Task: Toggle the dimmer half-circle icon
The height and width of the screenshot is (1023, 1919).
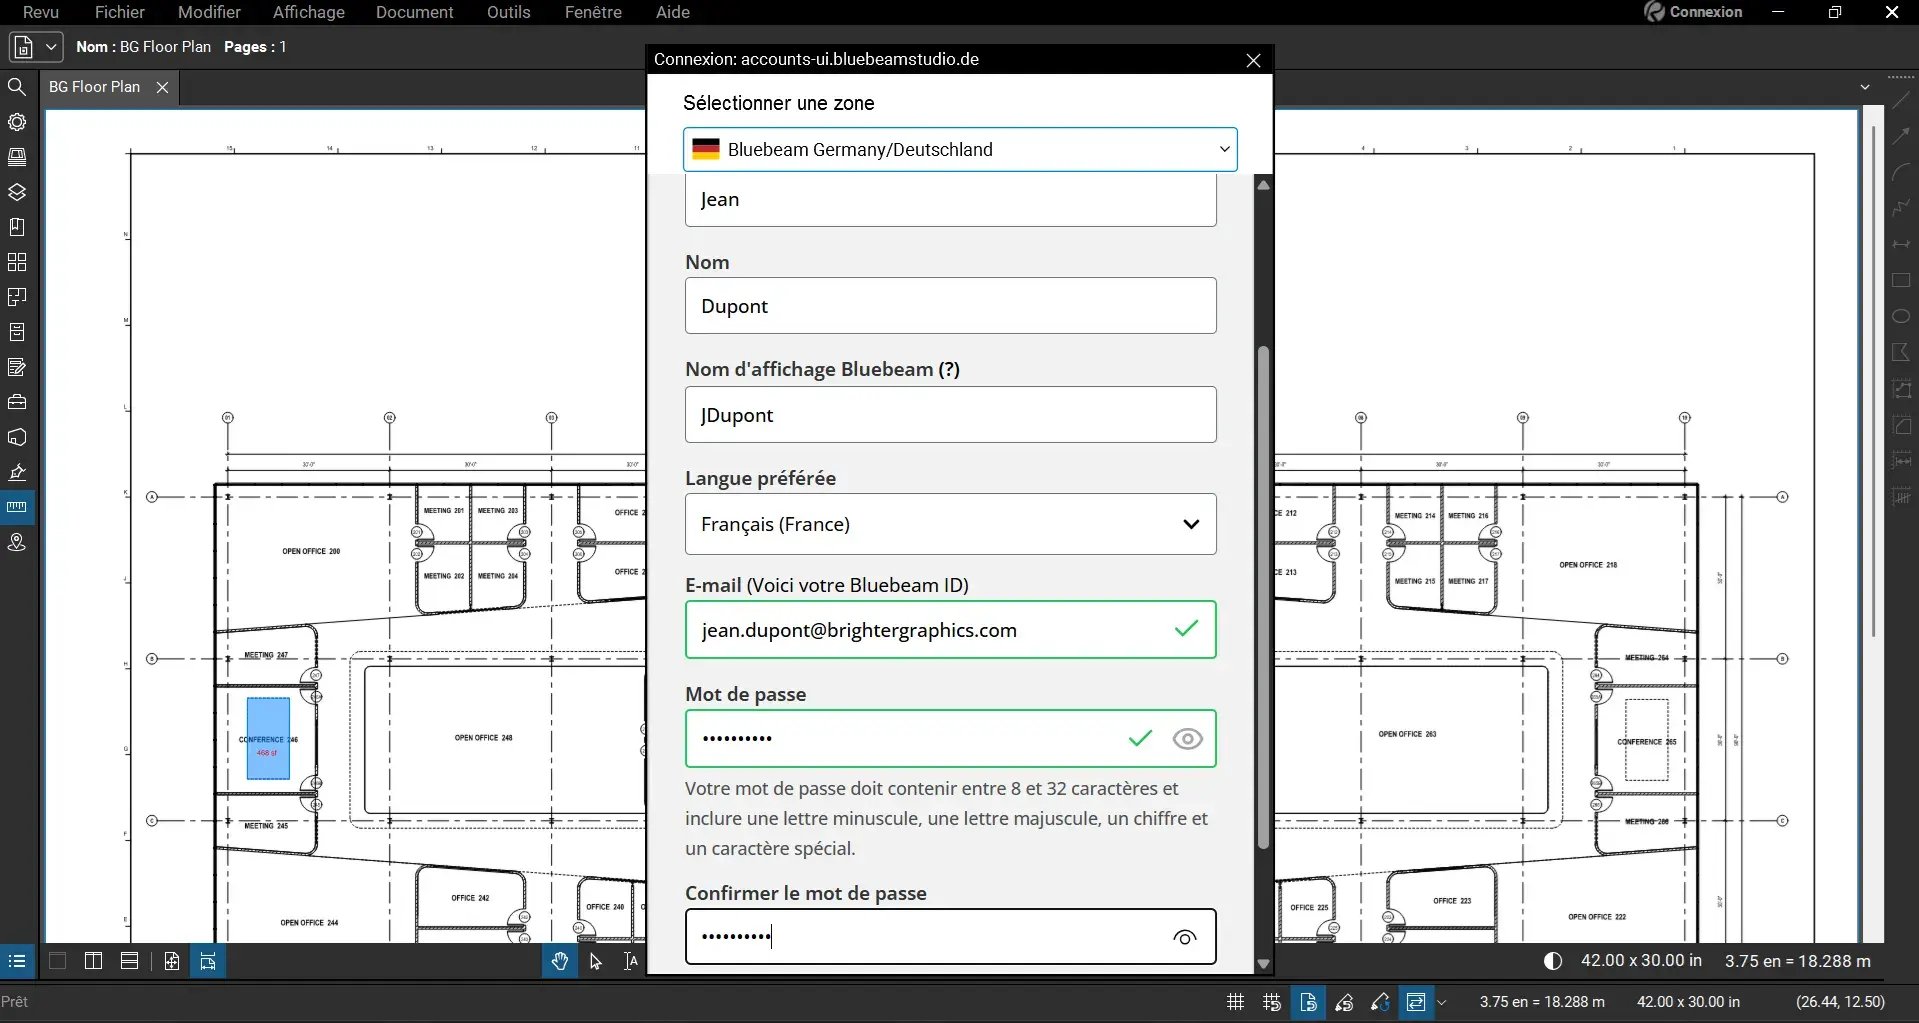Action: (1553, 961)
